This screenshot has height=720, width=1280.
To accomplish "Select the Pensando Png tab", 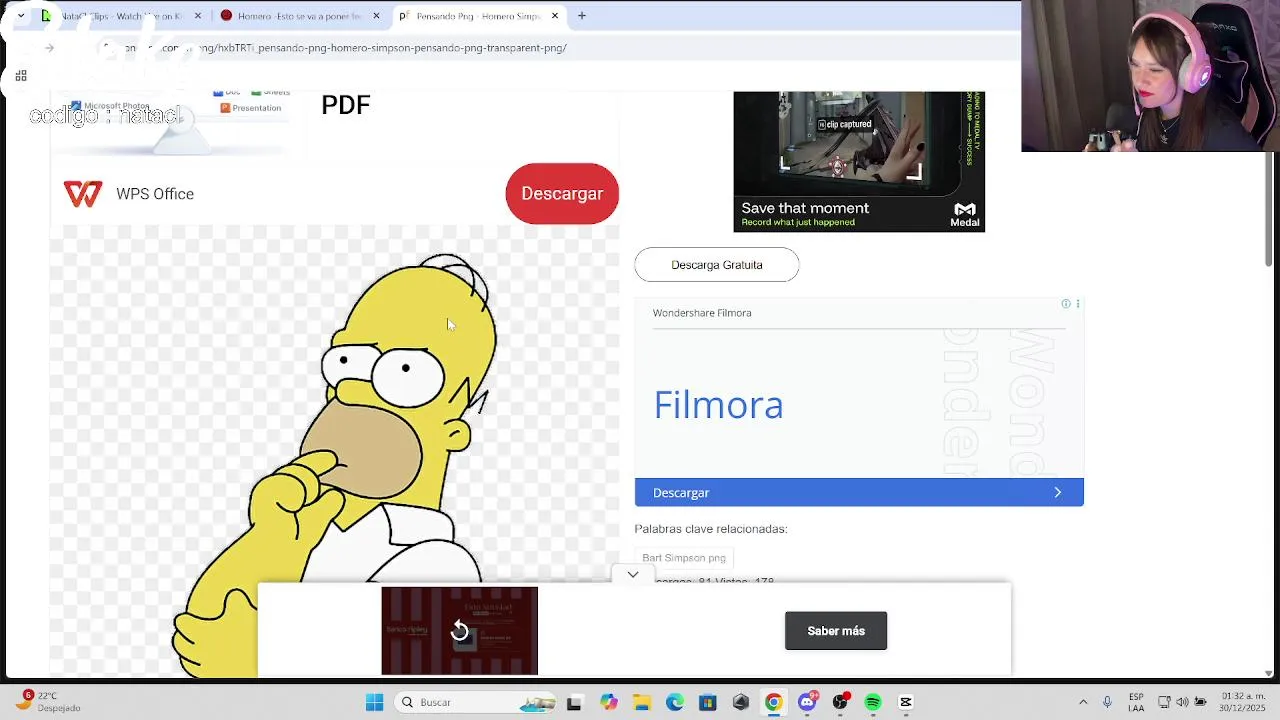I will [478, 16].
